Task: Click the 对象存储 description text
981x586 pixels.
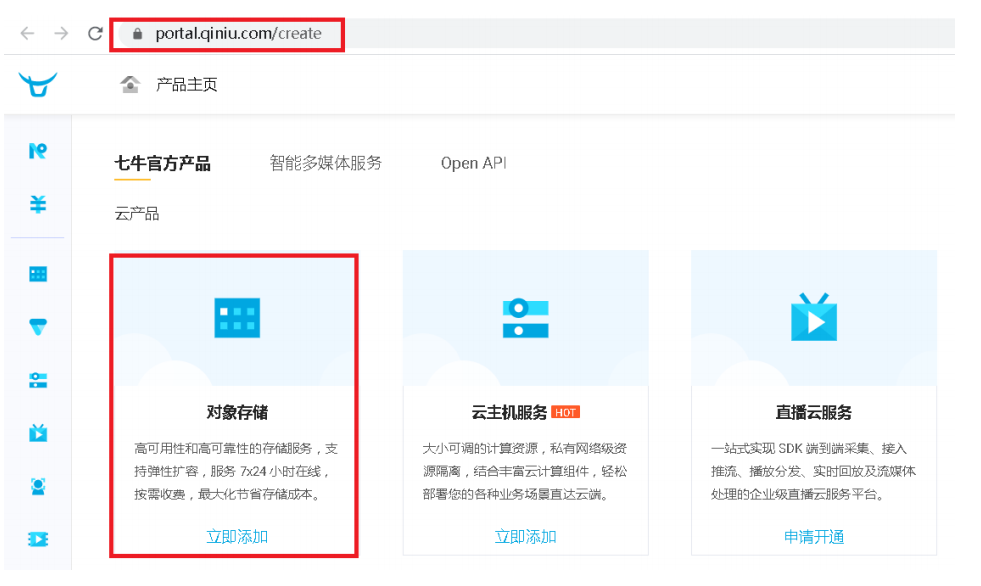Action: pyautogui.click(x=236, y=472)
